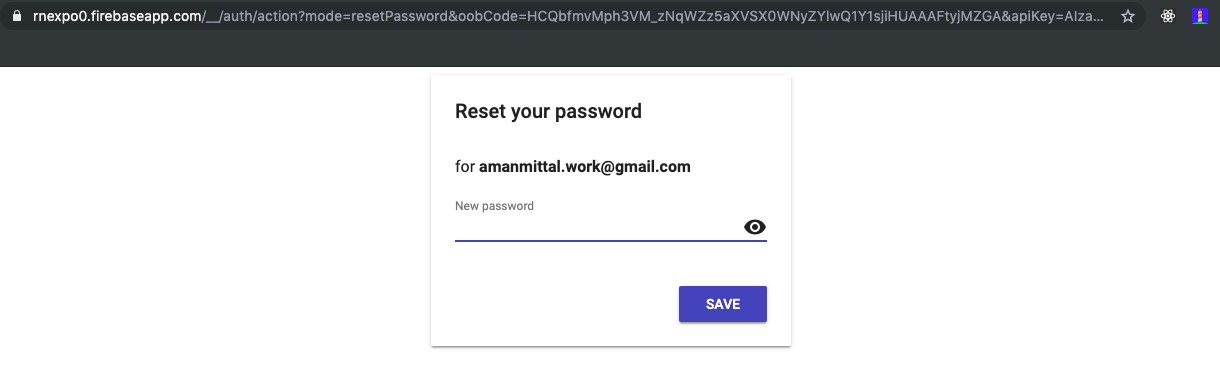This screenshot has height=374, width=1220.
Task: Click the rnexpo0.firebaseapp.com domain in URL
Action: tap(114, 16)
